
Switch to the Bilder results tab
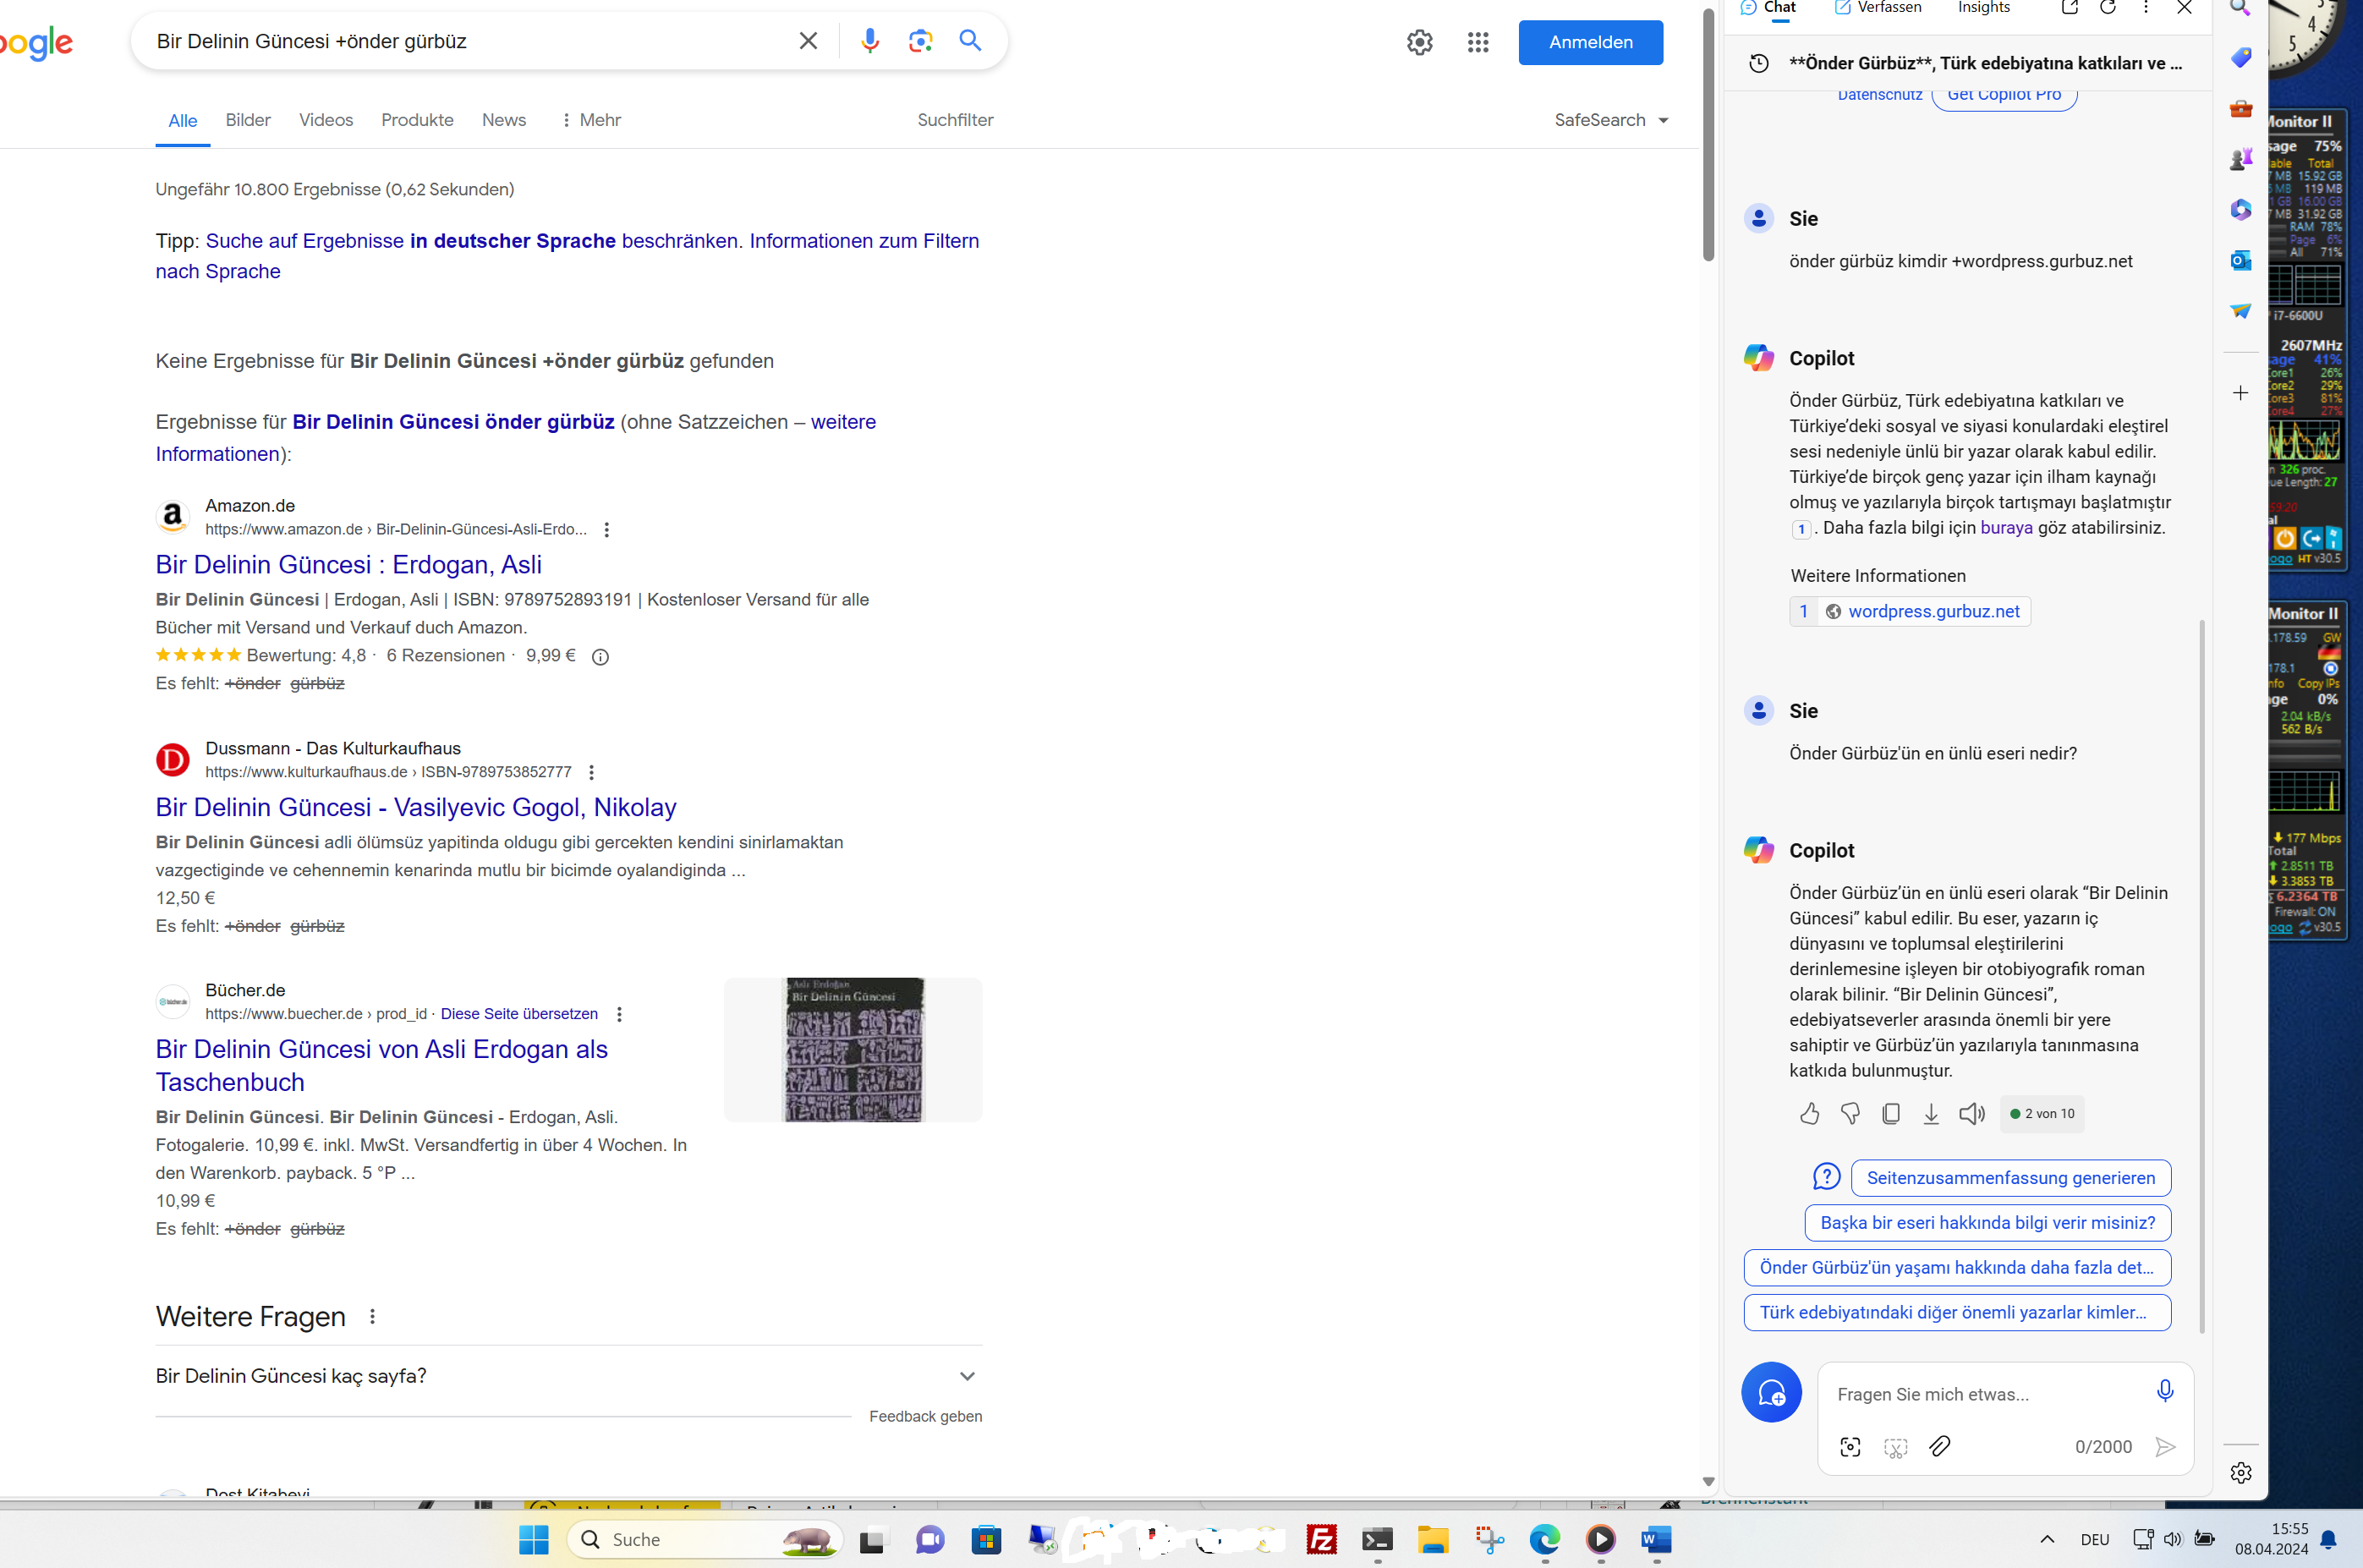(x=248, y=120)
